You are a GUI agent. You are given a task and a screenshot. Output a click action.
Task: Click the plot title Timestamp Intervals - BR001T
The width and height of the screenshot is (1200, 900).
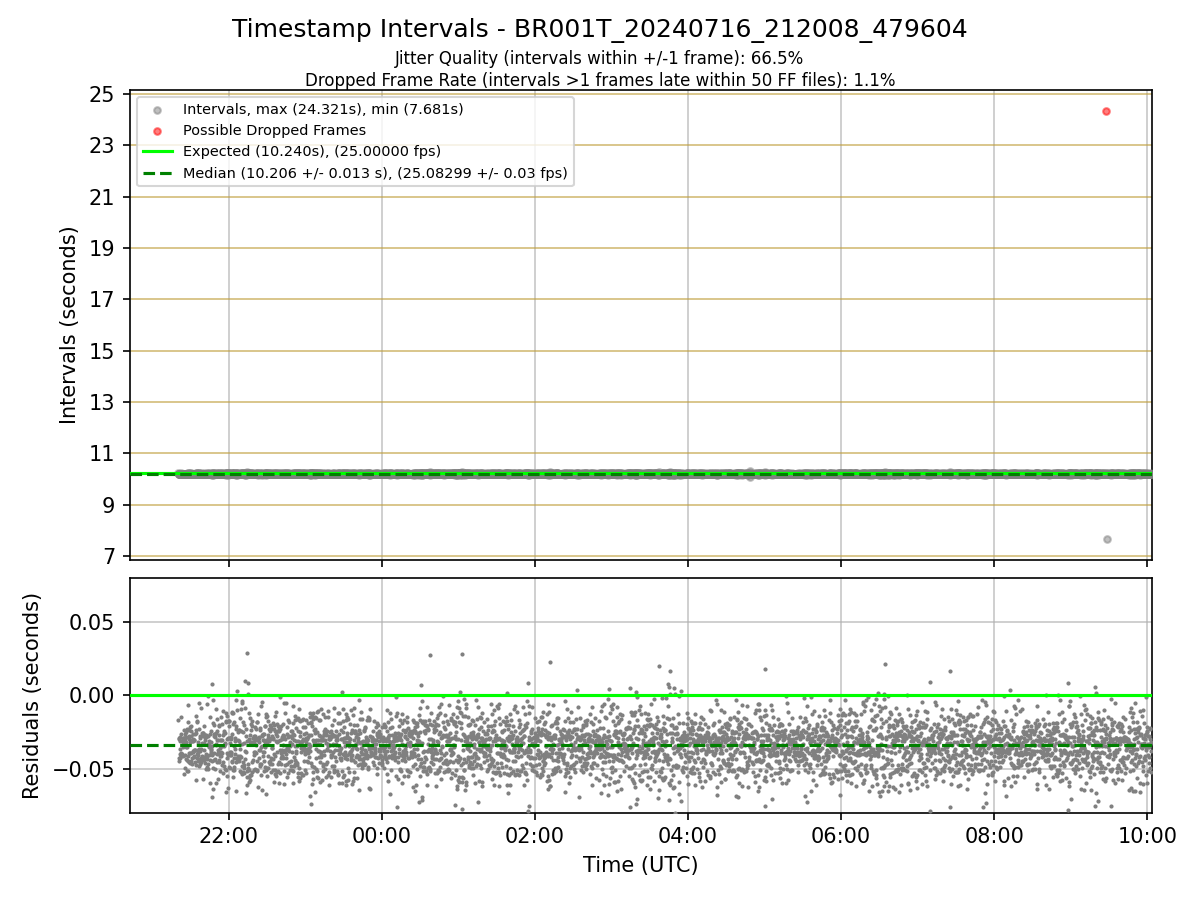[599, 29]
